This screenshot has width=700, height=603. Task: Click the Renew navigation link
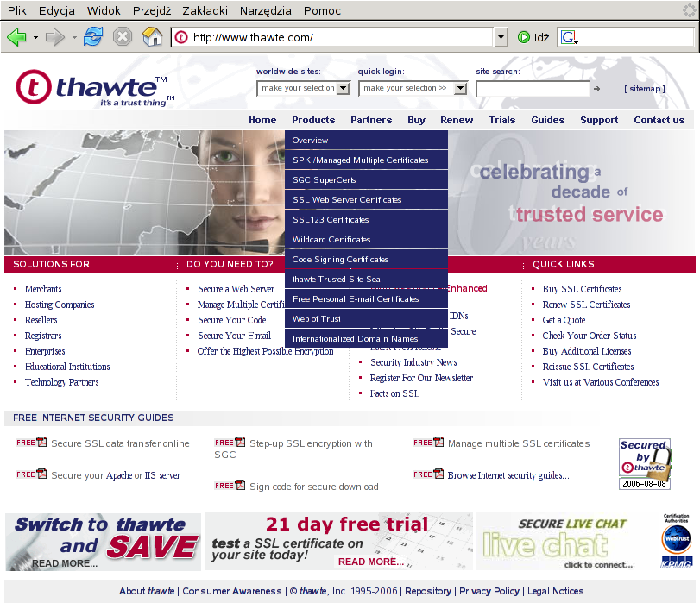click(457, 120)
